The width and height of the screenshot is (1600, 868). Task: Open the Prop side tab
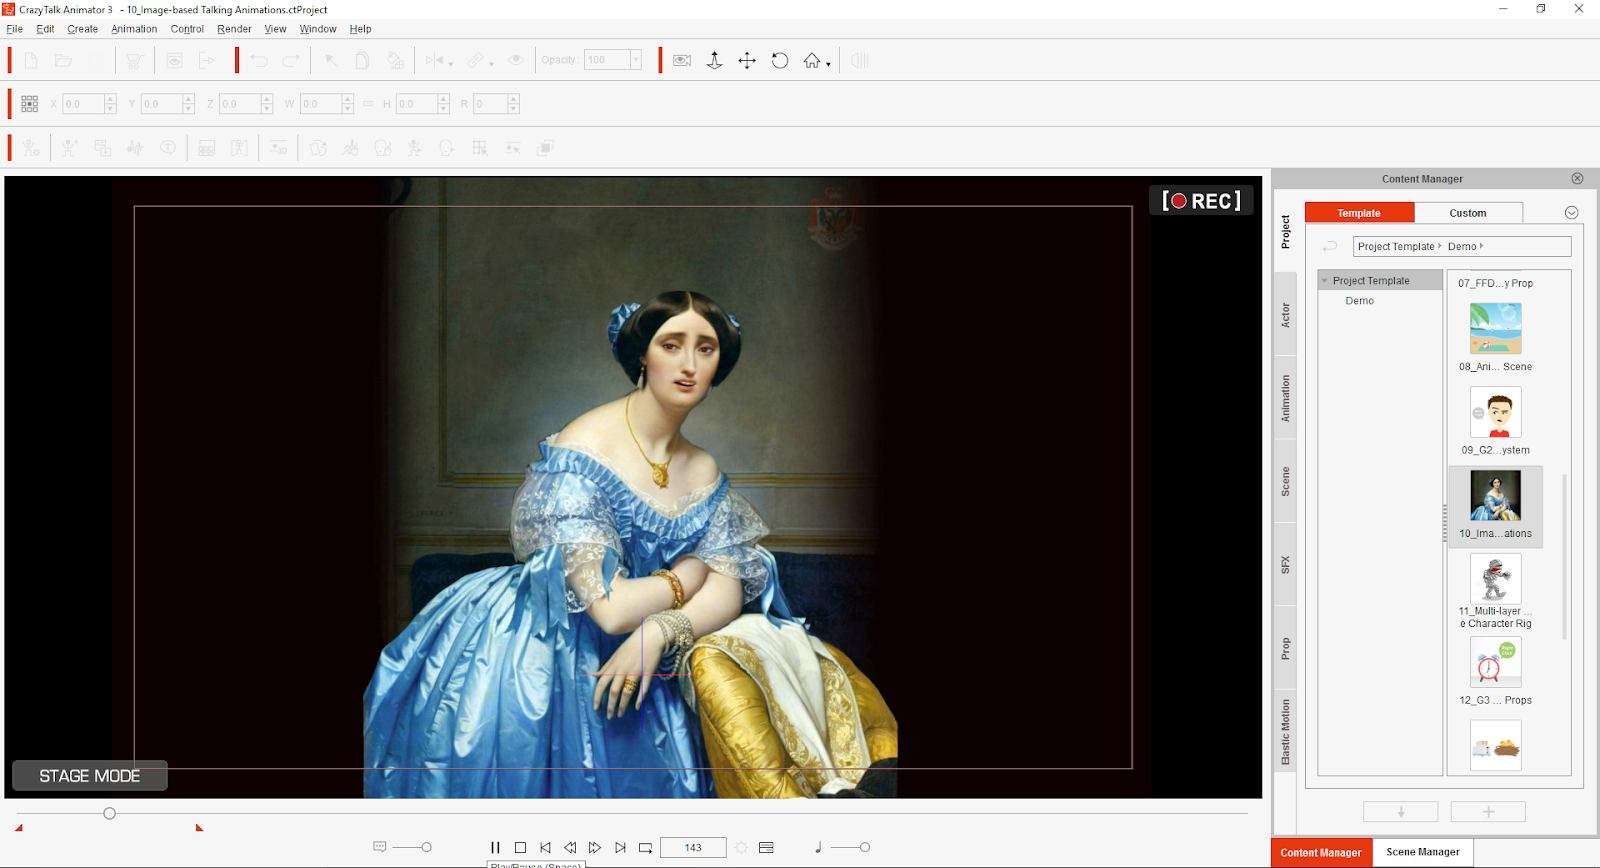pos(1286,648)
